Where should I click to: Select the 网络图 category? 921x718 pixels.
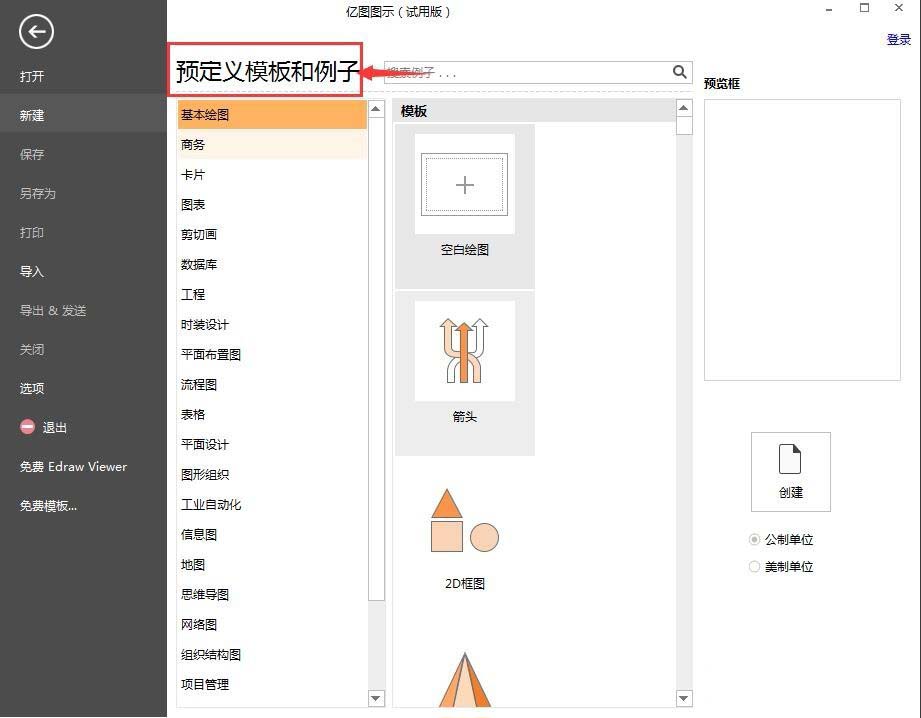pyautogui.click(x=272, y=625)
